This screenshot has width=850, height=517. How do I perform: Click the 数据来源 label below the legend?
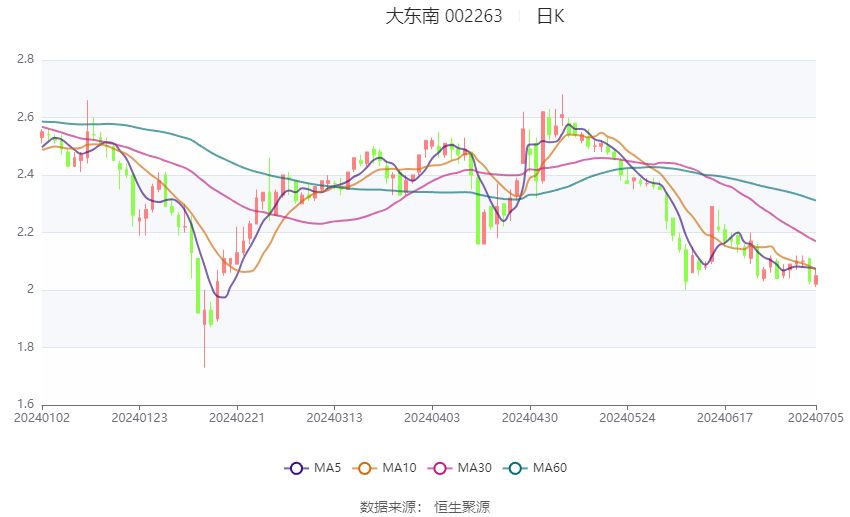pos(387,507)
